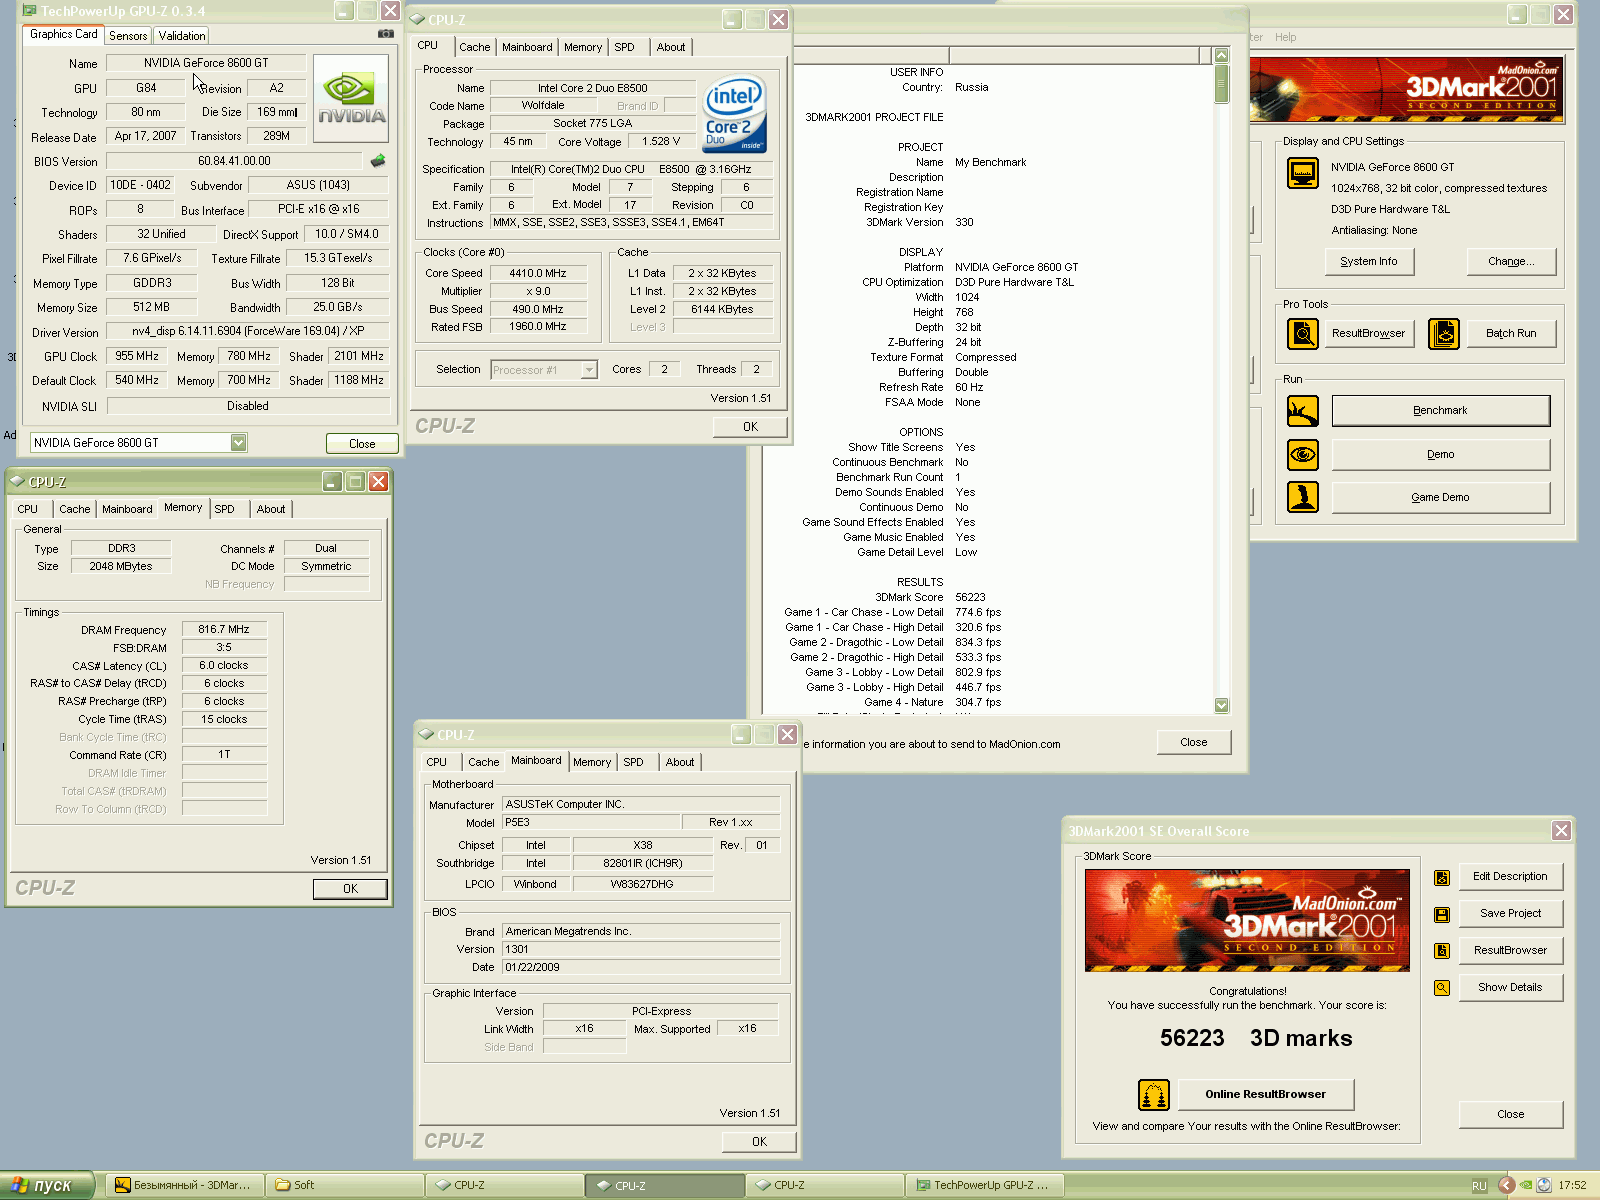Click the 3DMark2001 banner in the score window

pos(1247,920)
